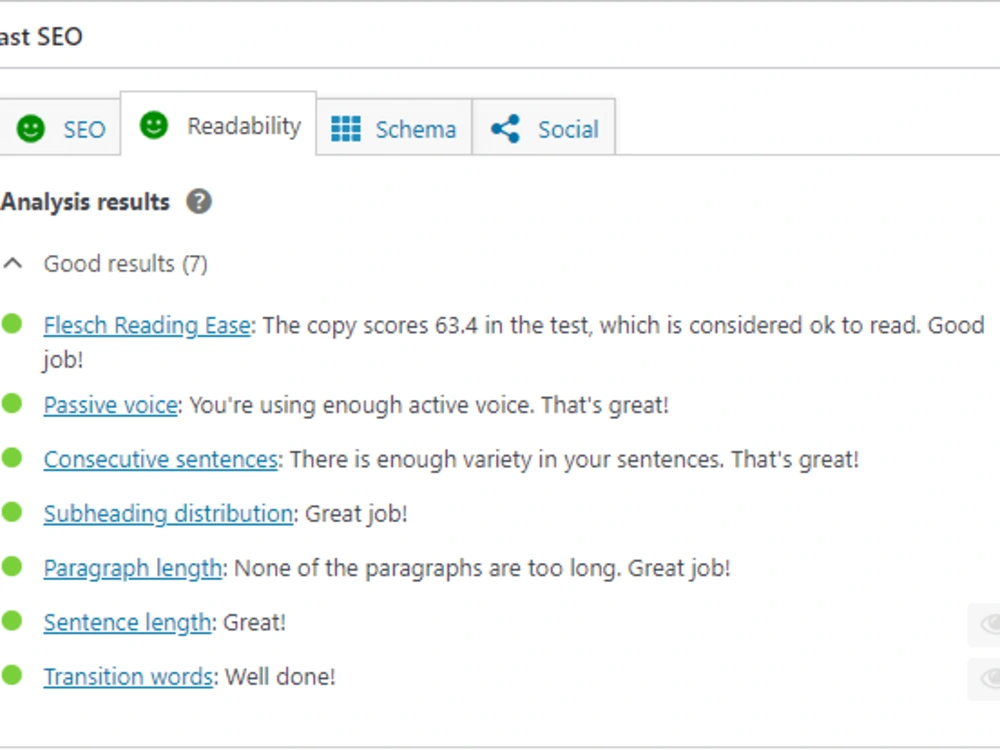Viewport: 1000px width, 750px height.
Task: Open the Flesch Reading Ease link
Action: pyautogui.click(x=147, y=325)
